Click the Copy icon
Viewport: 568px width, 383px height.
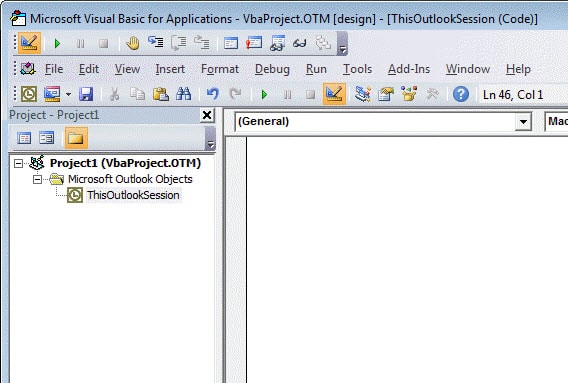(137, 94)
